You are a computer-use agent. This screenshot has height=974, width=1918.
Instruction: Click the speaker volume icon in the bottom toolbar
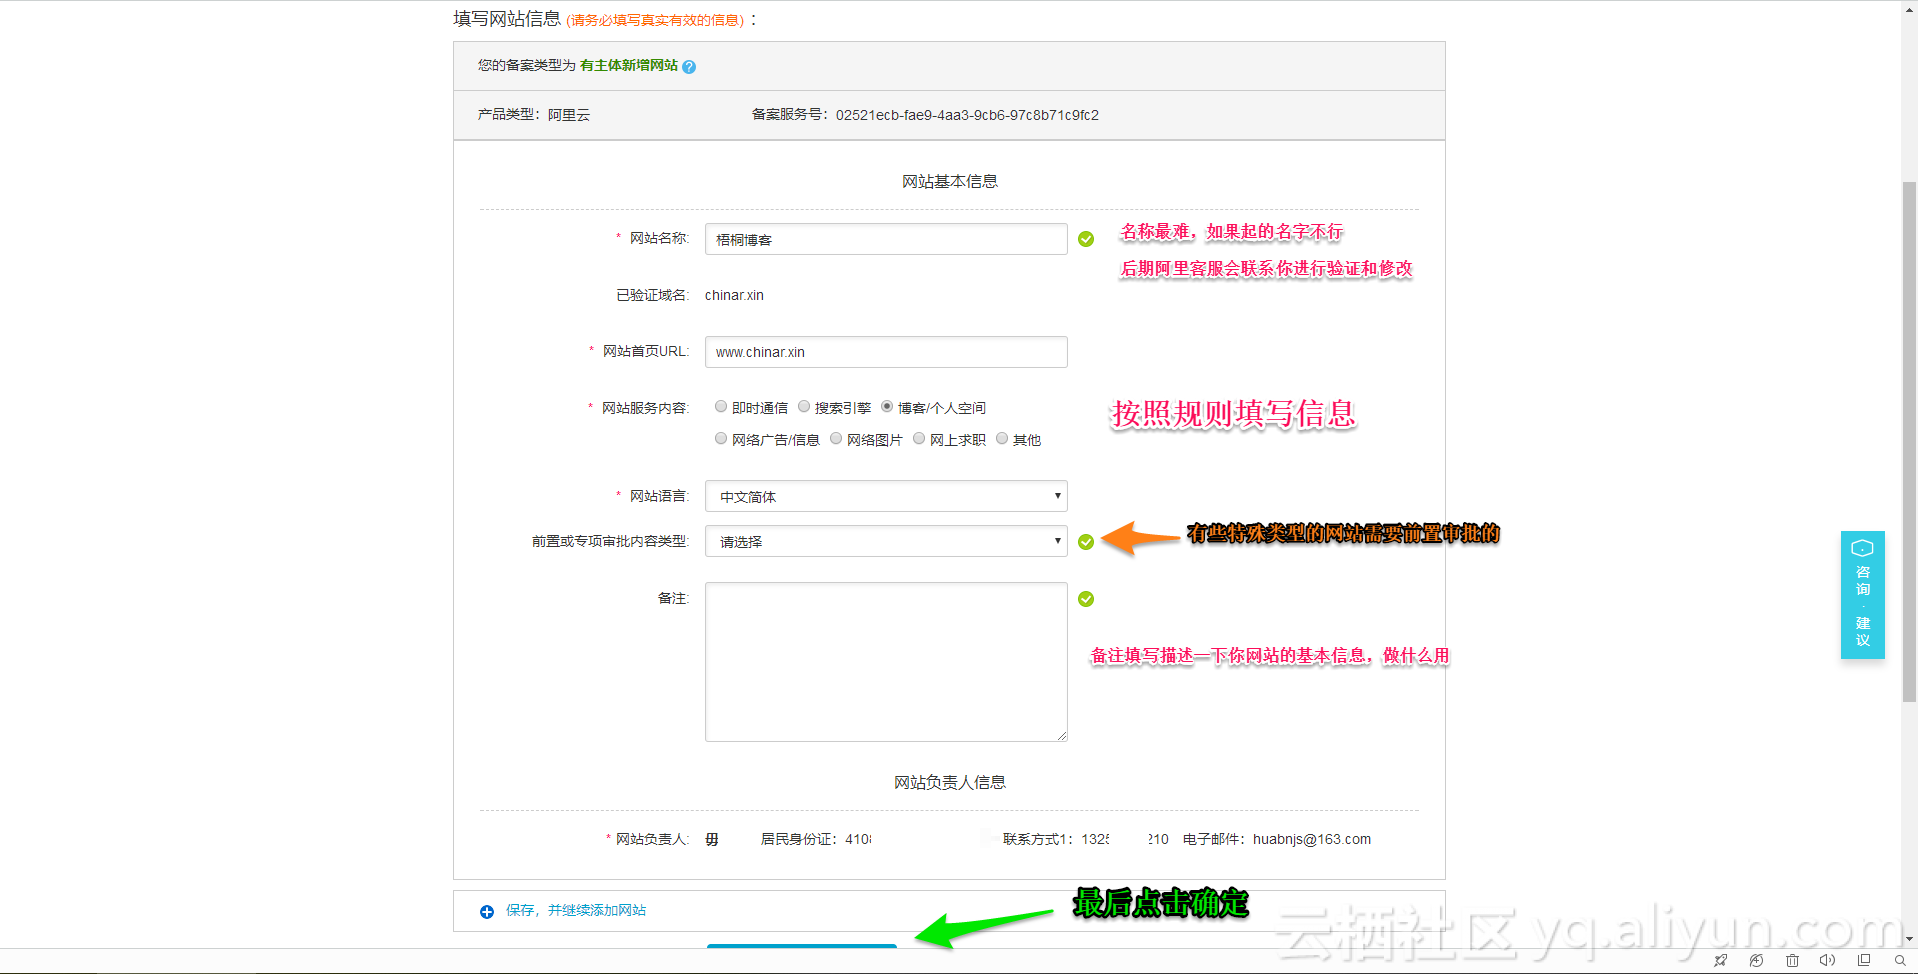pyautogui.click(x=1827, y=960)
